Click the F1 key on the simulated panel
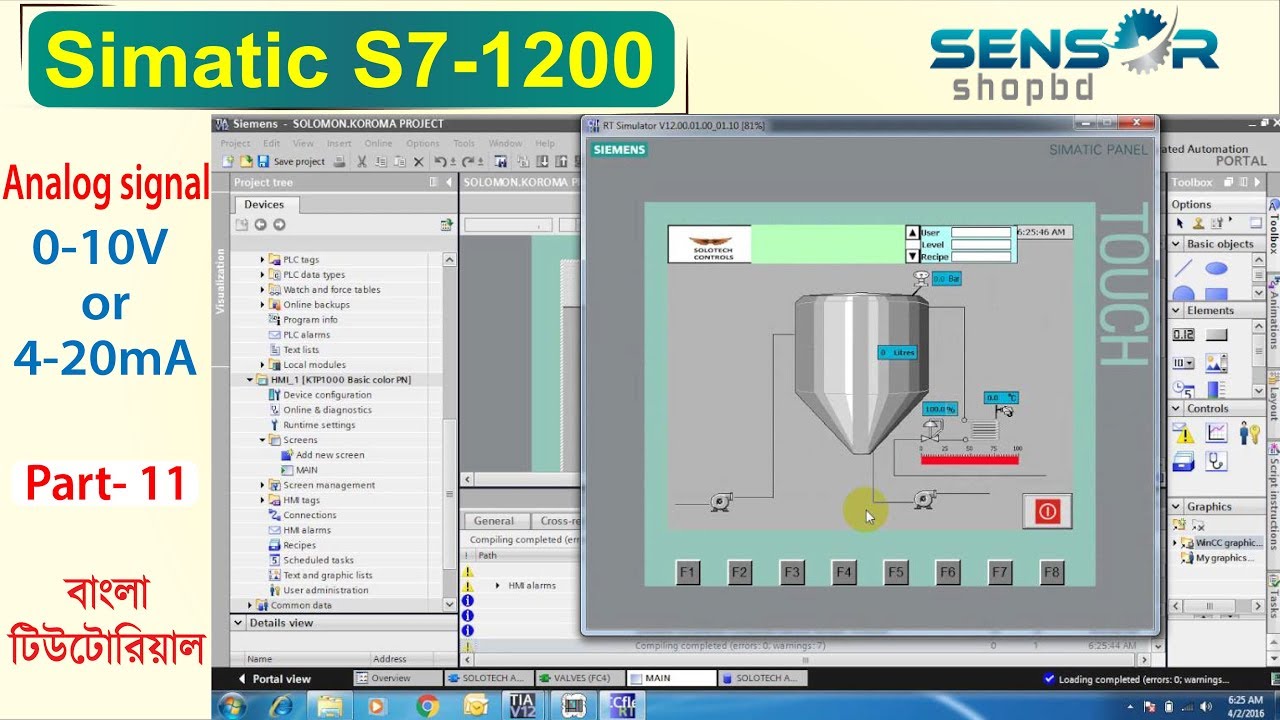 (687, 572)
